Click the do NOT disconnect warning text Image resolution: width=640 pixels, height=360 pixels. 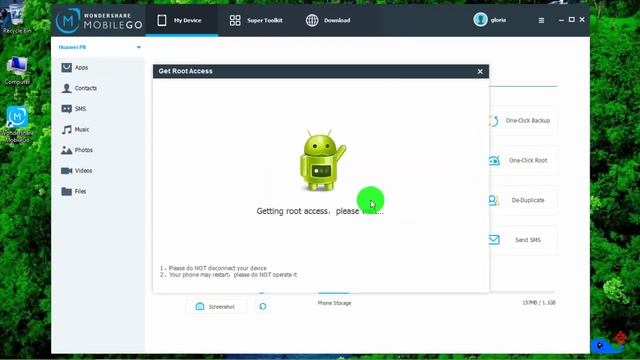[x=213, y=268]
